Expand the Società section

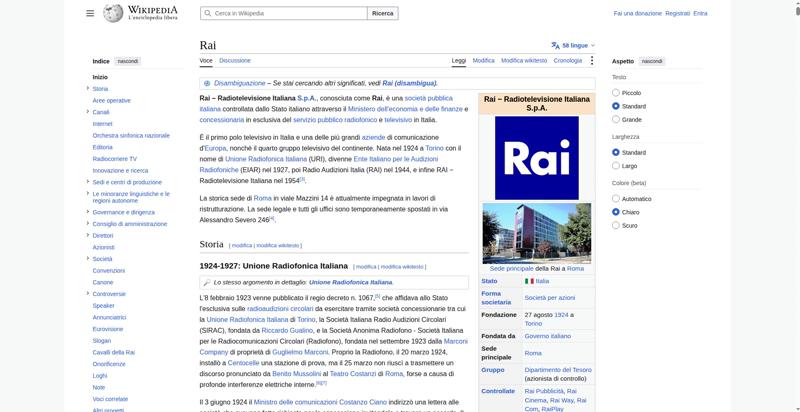point(88,259)
